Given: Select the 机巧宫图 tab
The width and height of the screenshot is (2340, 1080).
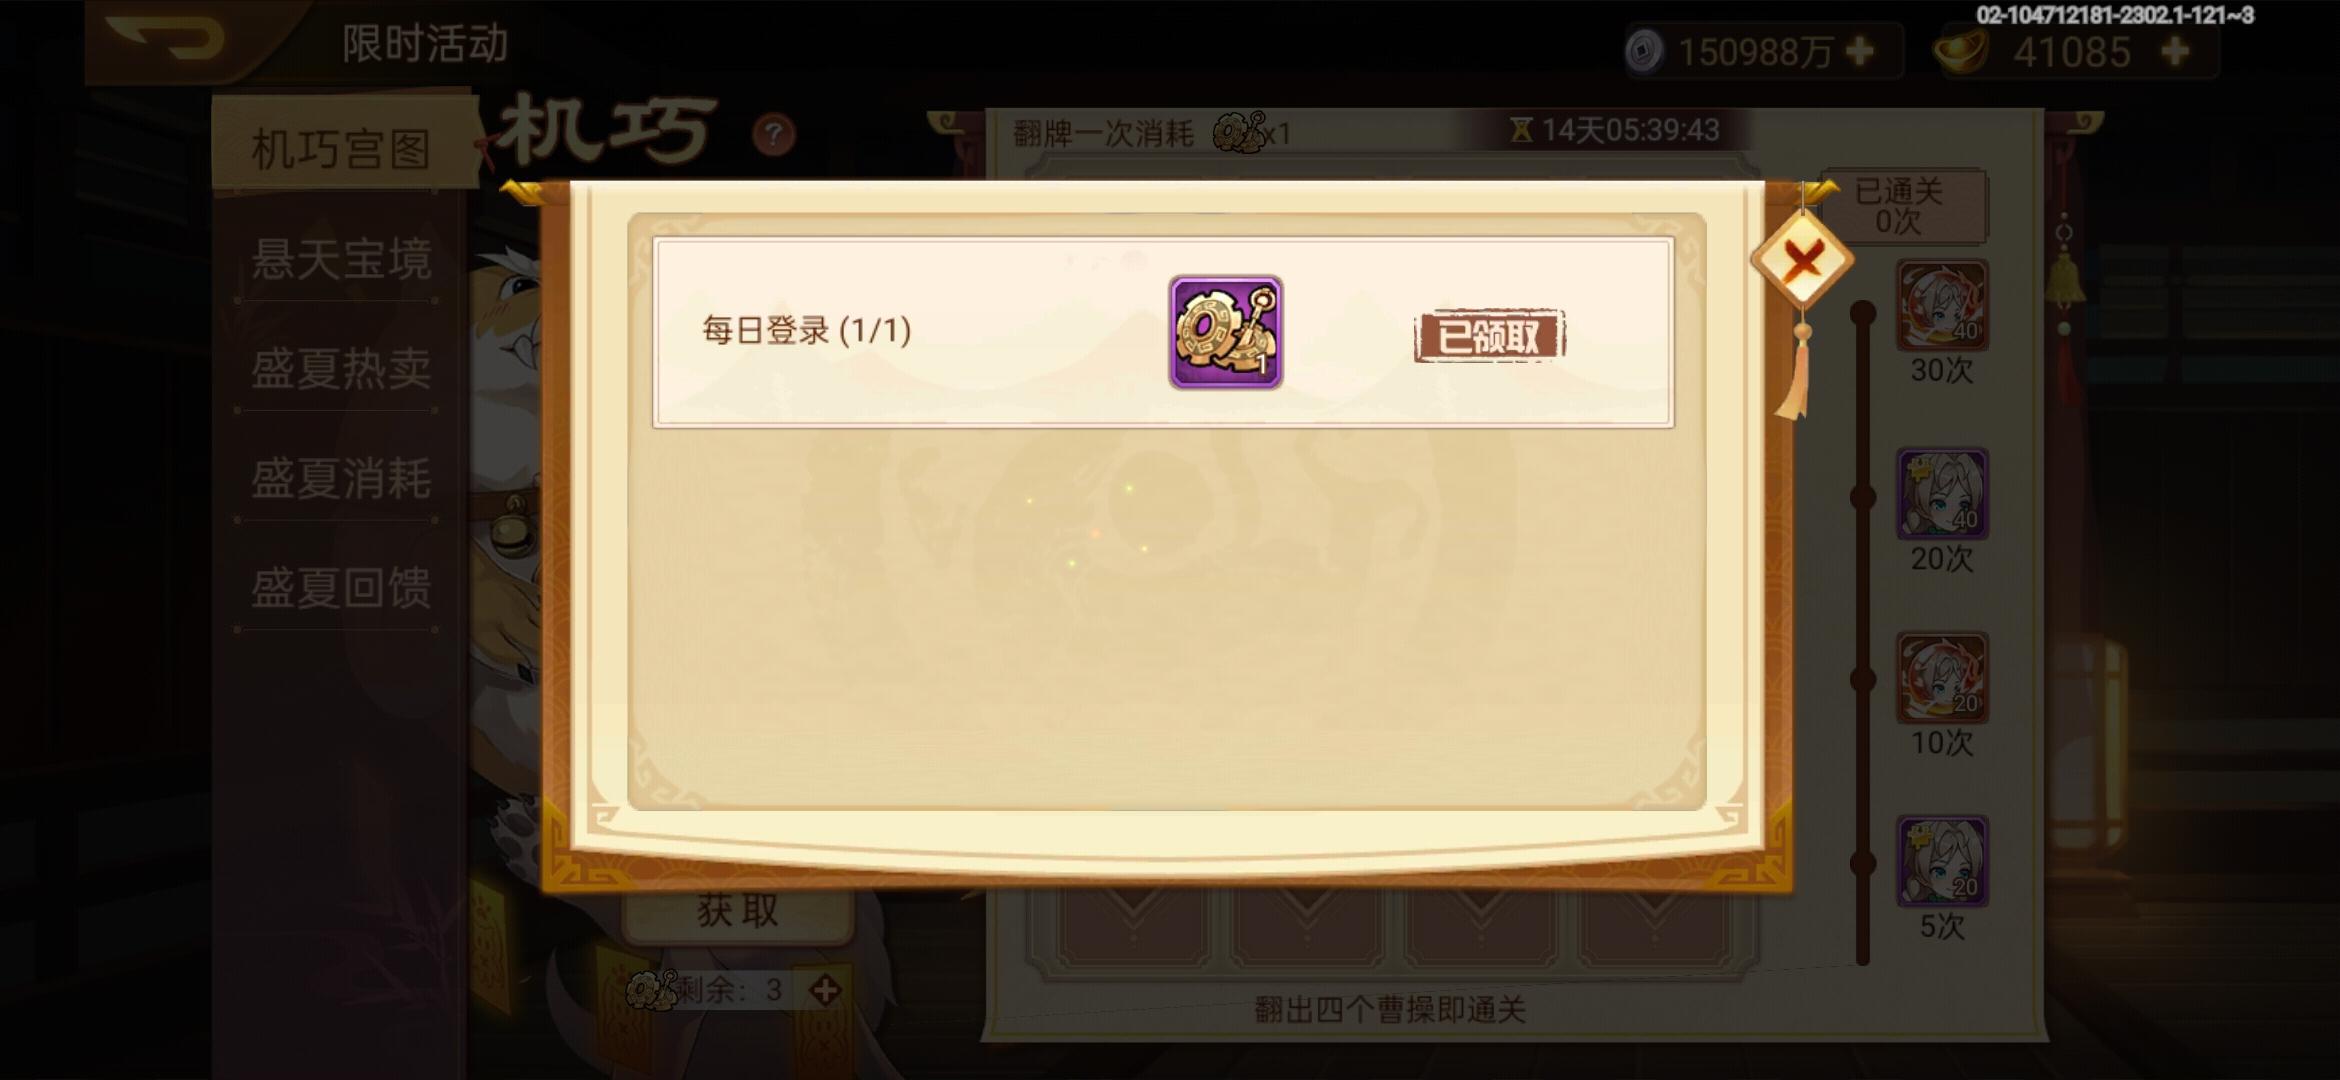Looking at the screenshot, I should click(x=341, y=149).
